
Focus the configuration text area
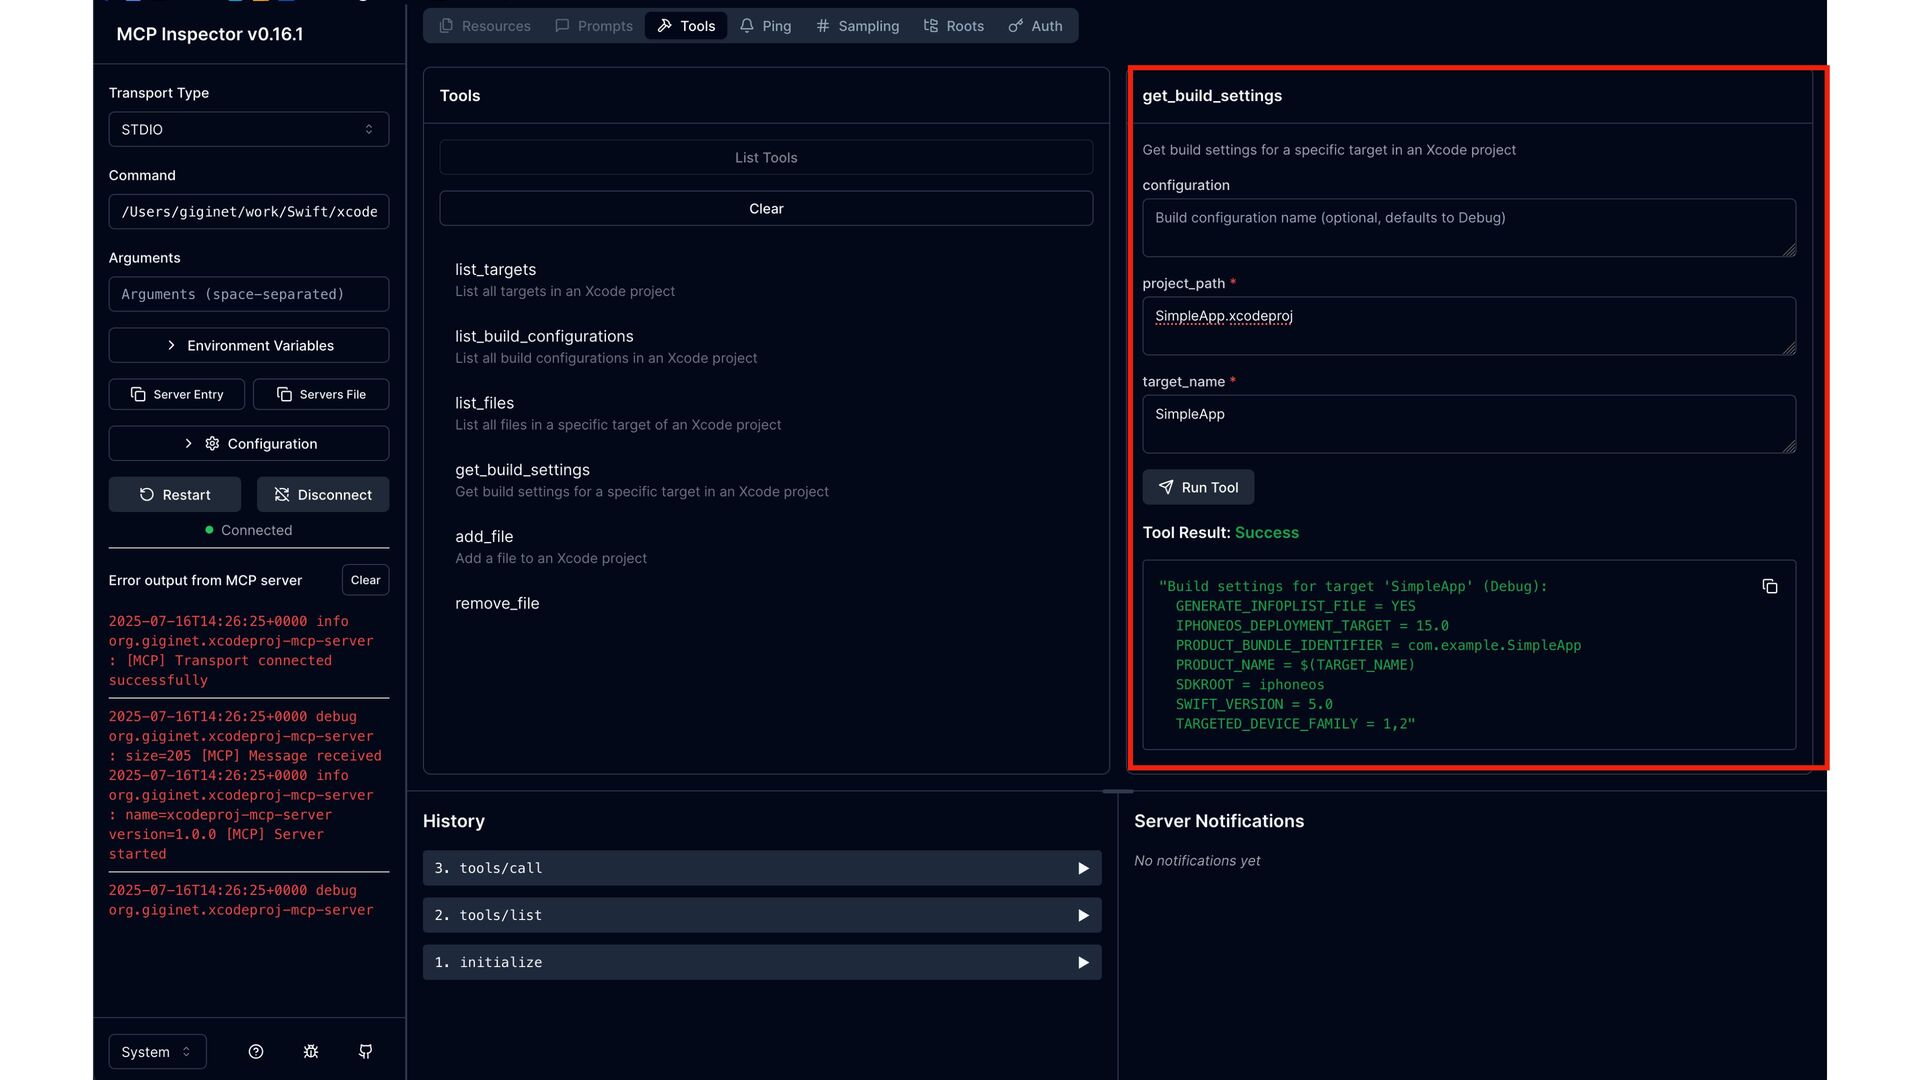pyautogui.click(x=1469, y=228)
